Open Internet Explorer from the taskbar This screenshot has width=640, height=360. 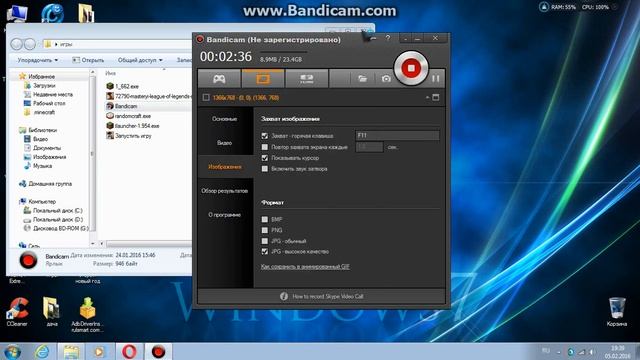[x=42, y=351]
